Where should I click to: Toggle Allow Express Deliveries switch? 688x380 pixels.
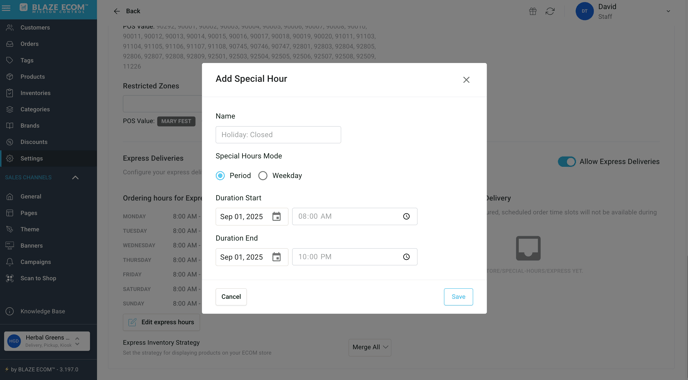click(x=566, y=161)
